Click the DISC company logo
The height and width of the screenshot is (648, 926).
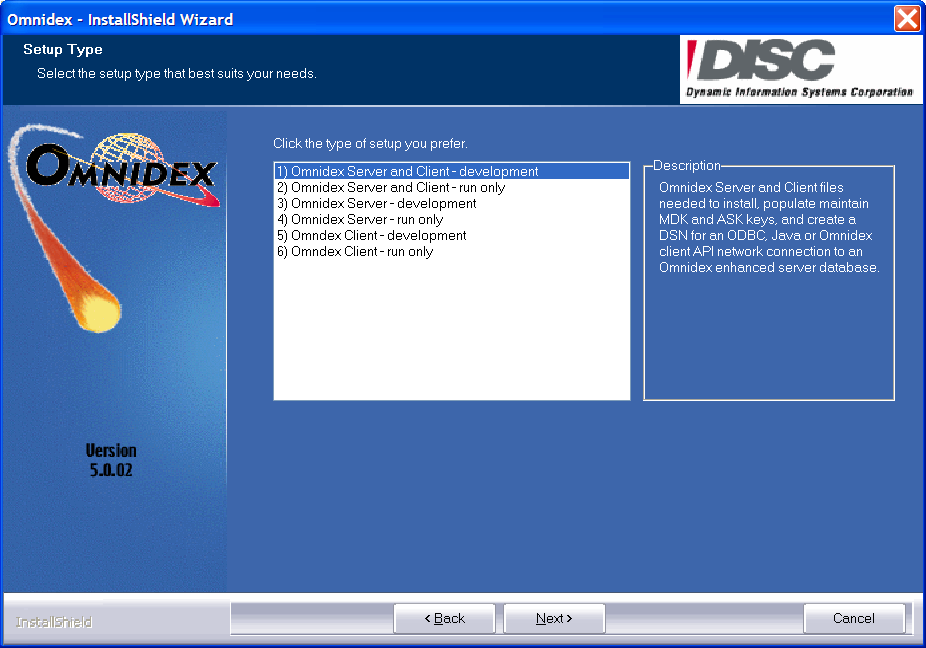pyautogui.click(x=799, y=69)
